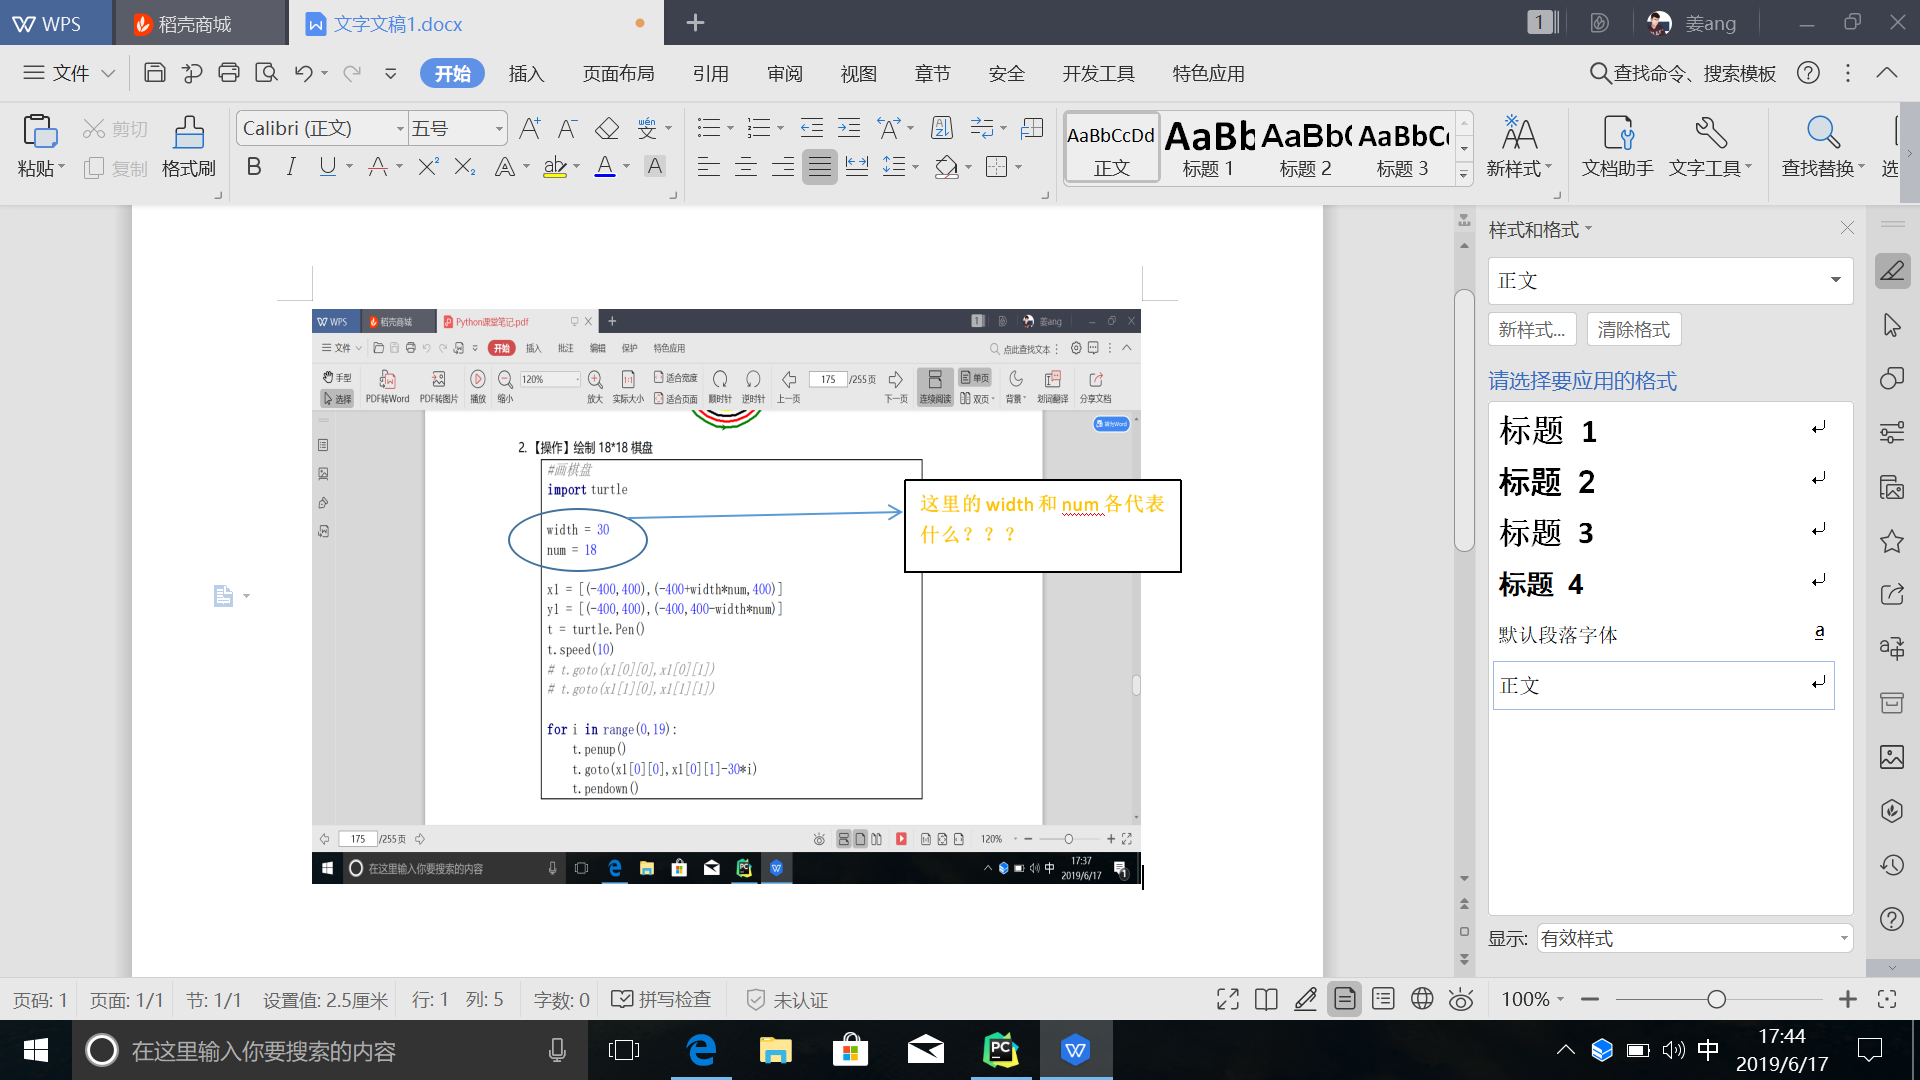Screen dimensions: 1920x1080
Task: Open Print Preview icon in quick toolbar
Action: click(x=266, y=73)
